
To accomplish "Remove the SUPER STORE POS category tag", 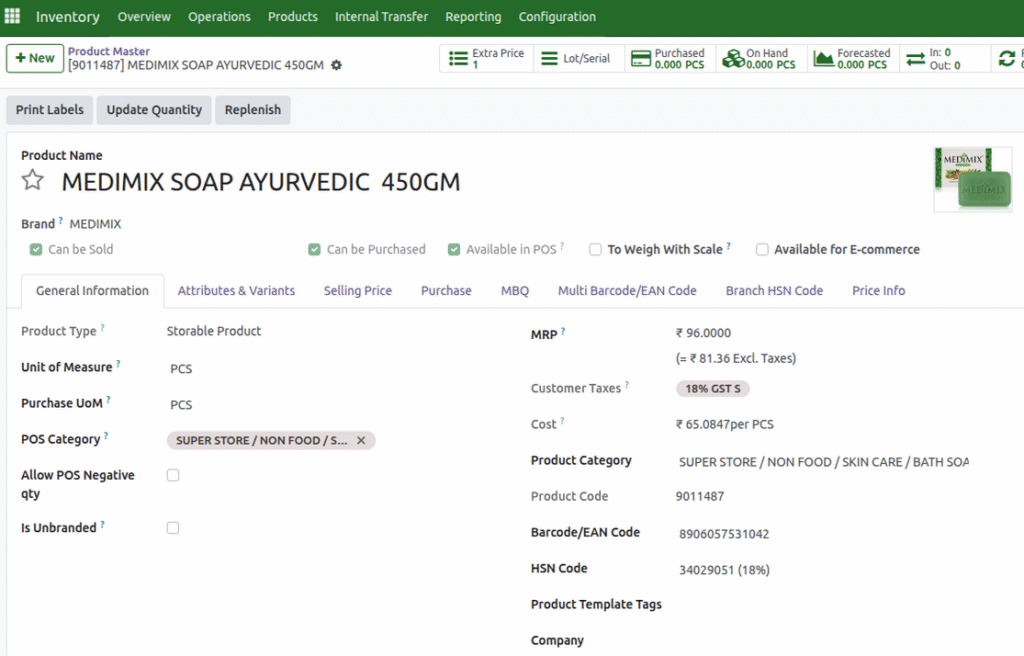I will point(361,440).
